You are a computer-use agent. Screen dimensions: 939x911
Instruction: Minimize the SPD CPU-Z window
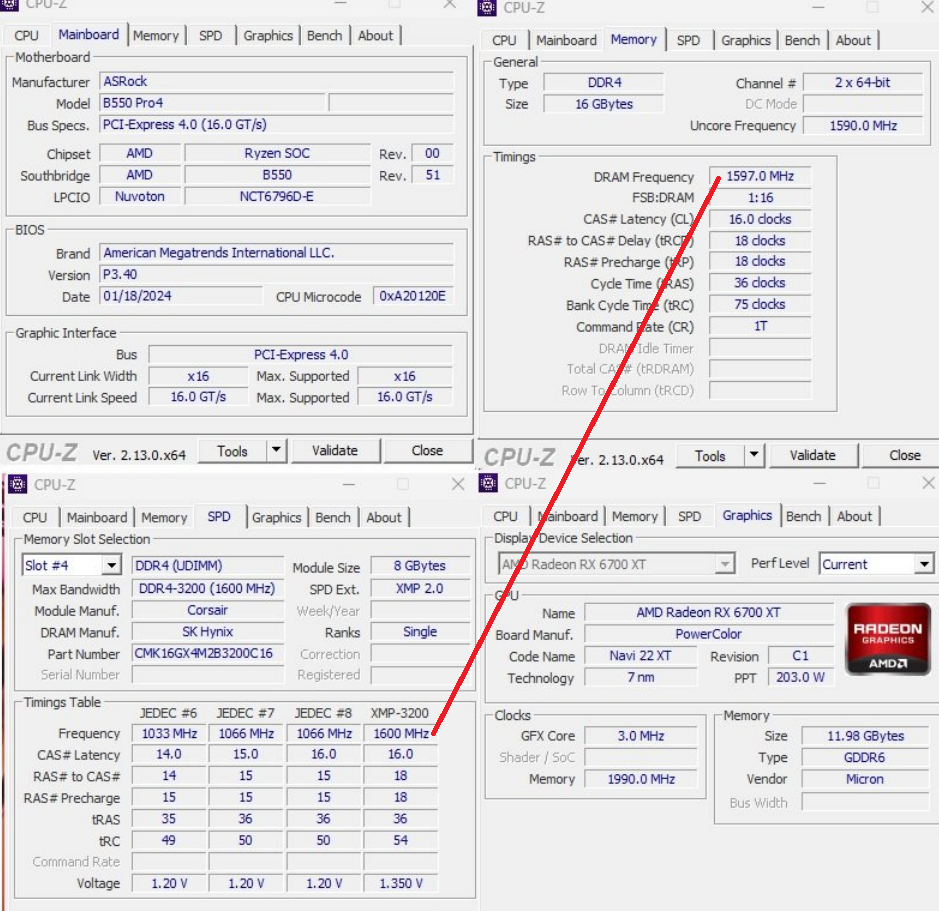[x=349, y=483]
